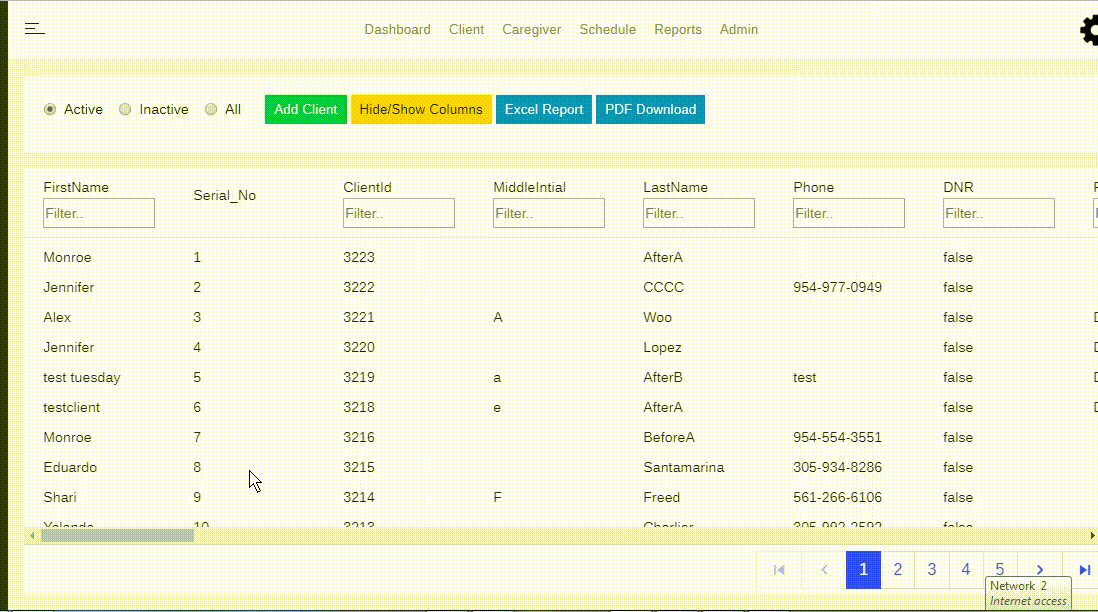The height and width of the screenshot is (612, 1098).
Task: Select the Active radio button
Action: [50, 109]
